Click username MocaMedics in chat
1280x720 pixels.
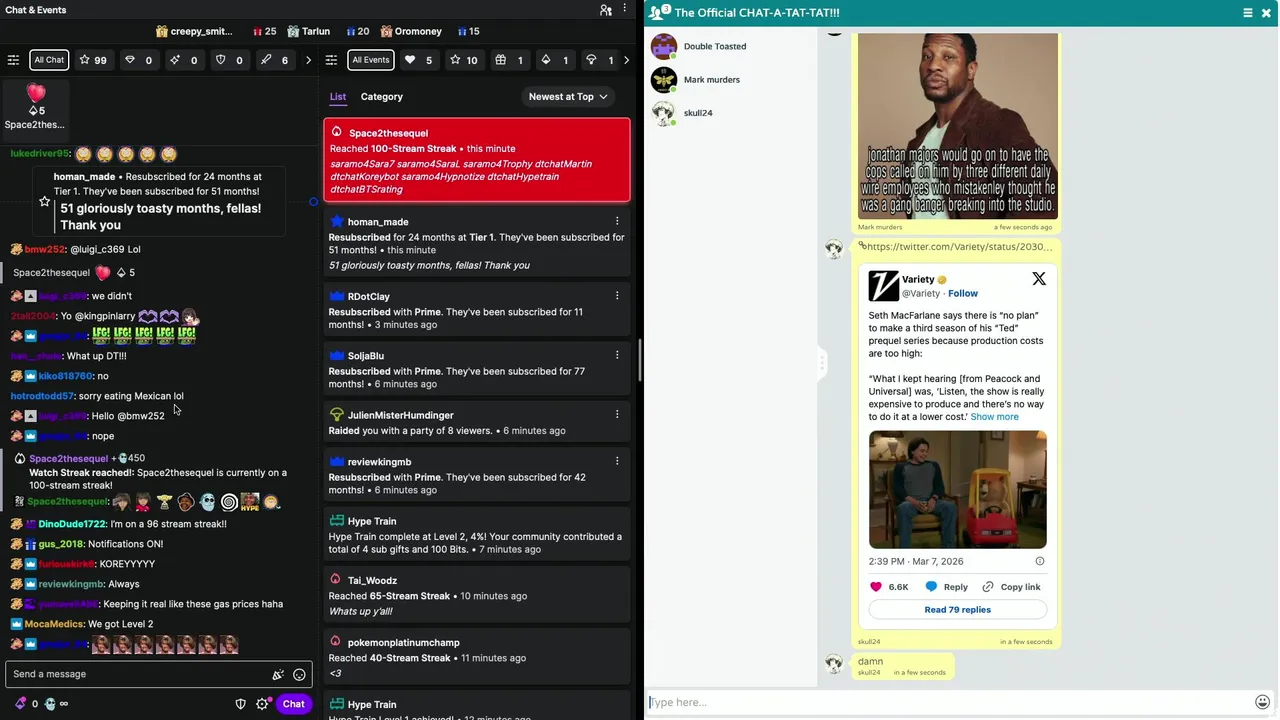click(55, 624)
